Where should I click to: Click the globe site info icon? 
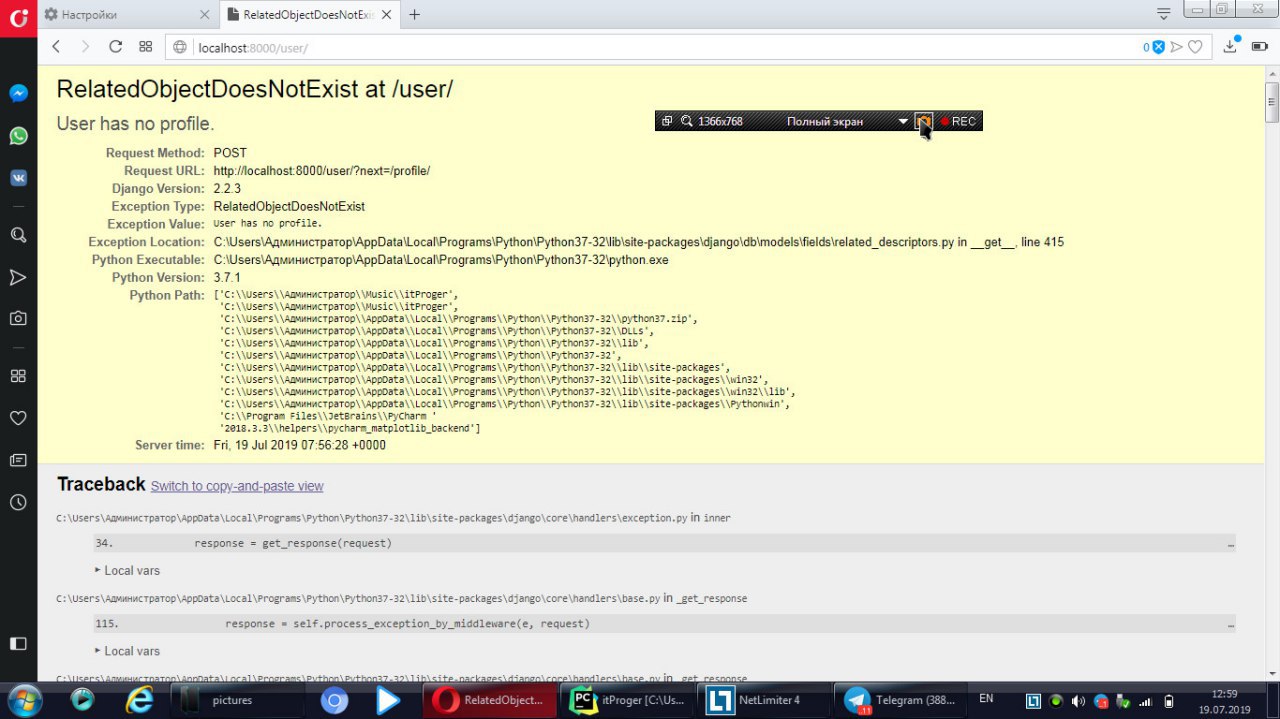click(180, 47)
